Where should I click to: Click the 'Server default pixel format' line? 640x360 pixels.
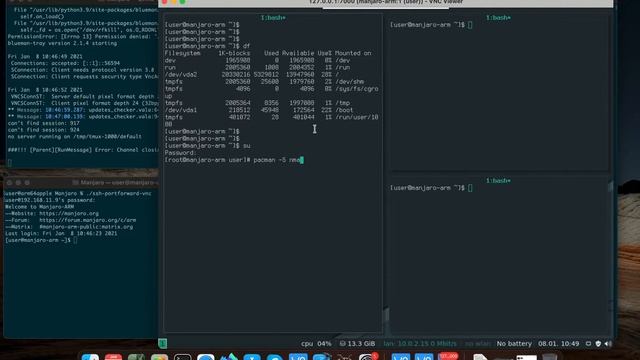click(x=84, y=96)
